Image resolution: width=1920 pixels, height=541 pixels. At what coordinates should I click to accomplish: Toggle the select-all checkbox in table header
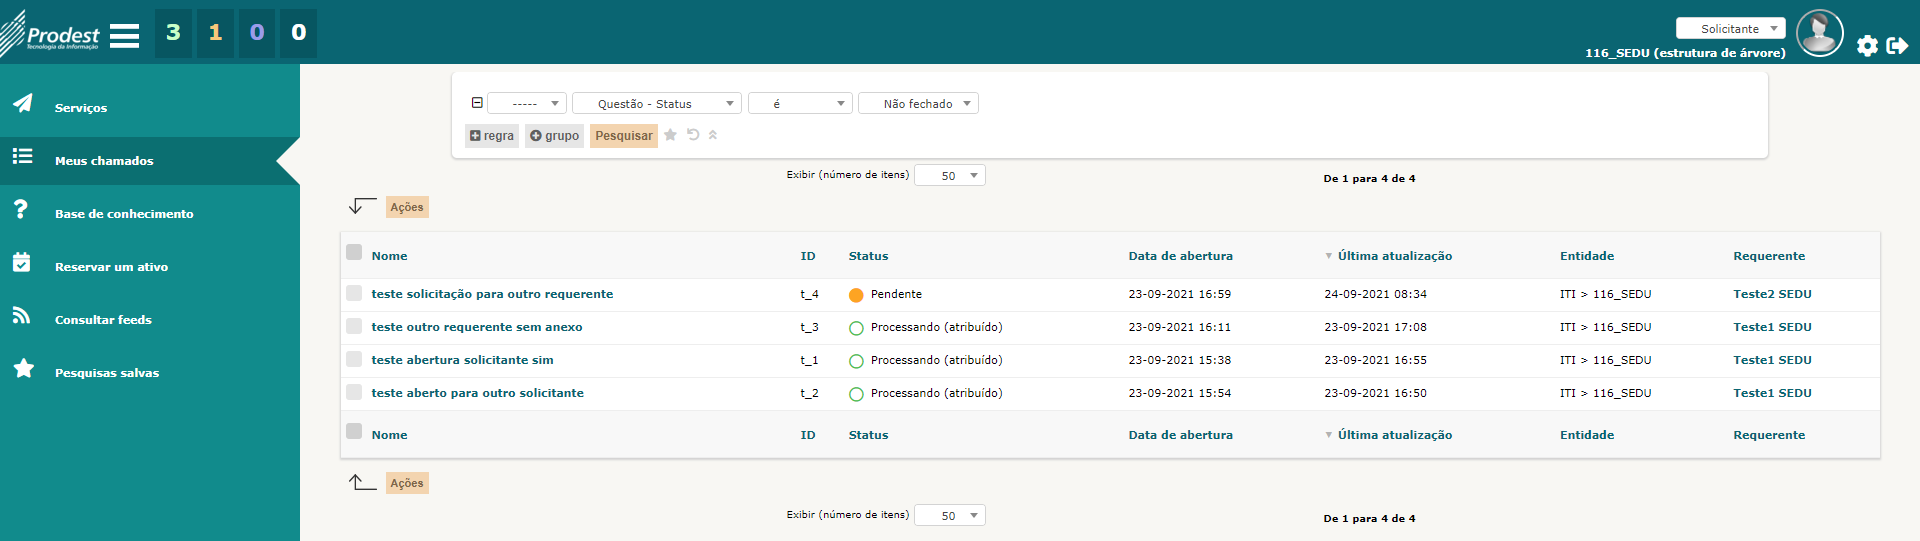tap(354, 252)
